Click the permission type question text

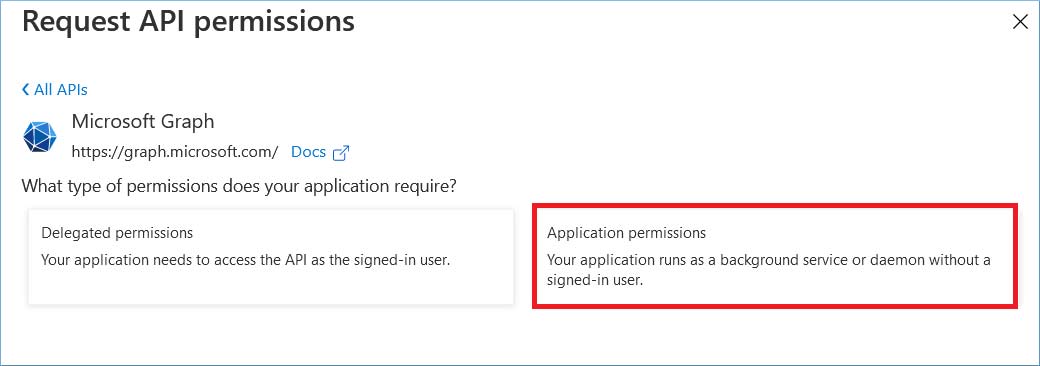[239, 186]
